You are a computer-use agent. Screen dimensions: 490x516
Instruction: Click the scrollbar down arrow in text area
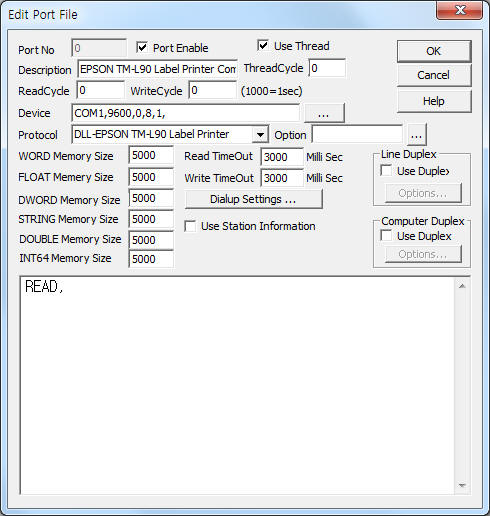click(x=462, y=485)
